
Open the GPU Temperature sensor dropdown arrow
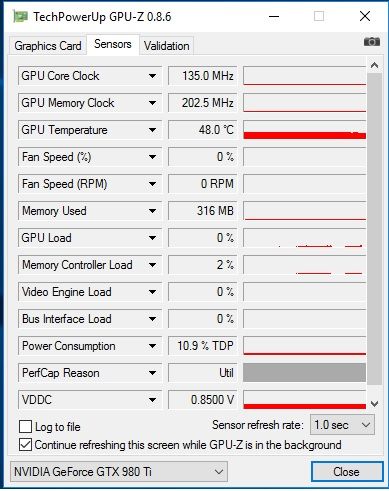[x=152, y=130]
